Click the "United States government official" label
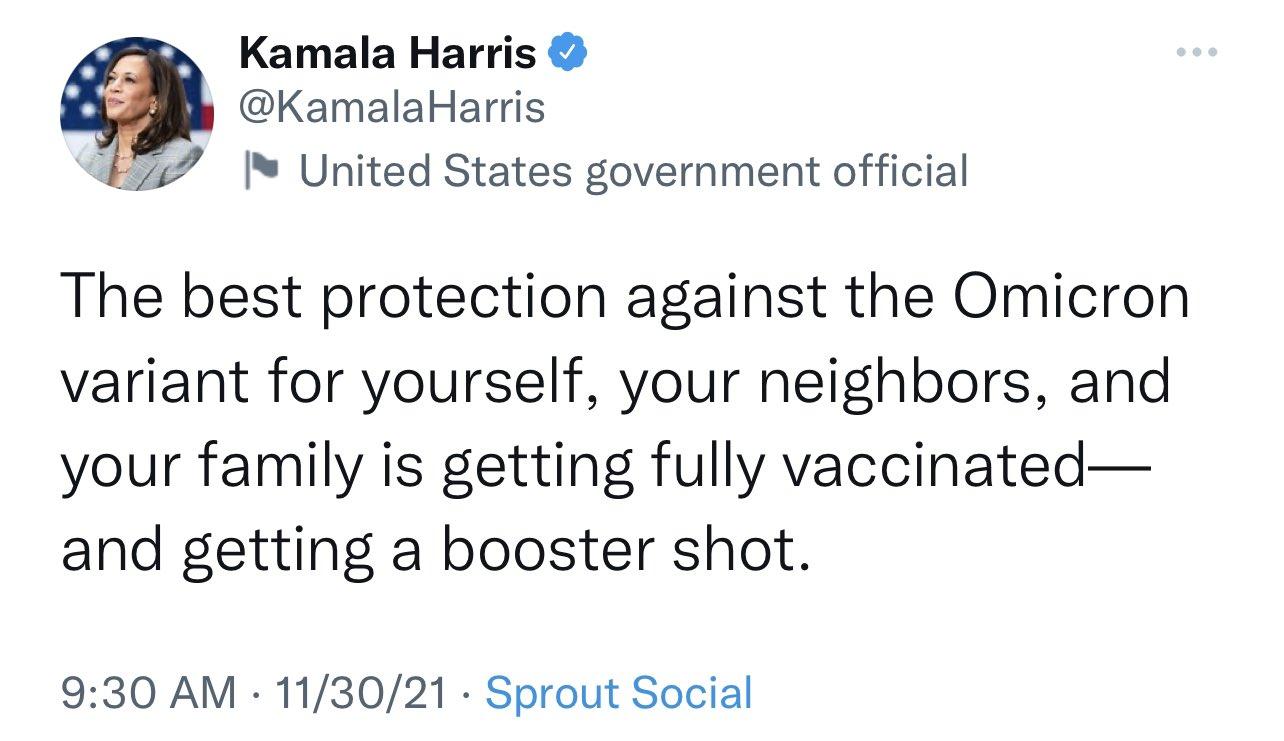 click(x=634, y=171)
